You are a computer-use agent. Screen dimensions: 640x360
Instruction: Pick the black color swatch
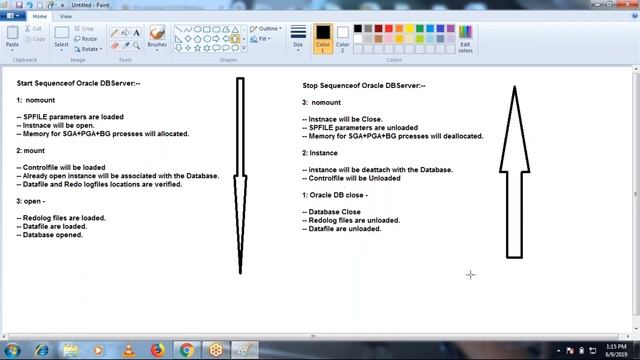(x=358, y=29)
